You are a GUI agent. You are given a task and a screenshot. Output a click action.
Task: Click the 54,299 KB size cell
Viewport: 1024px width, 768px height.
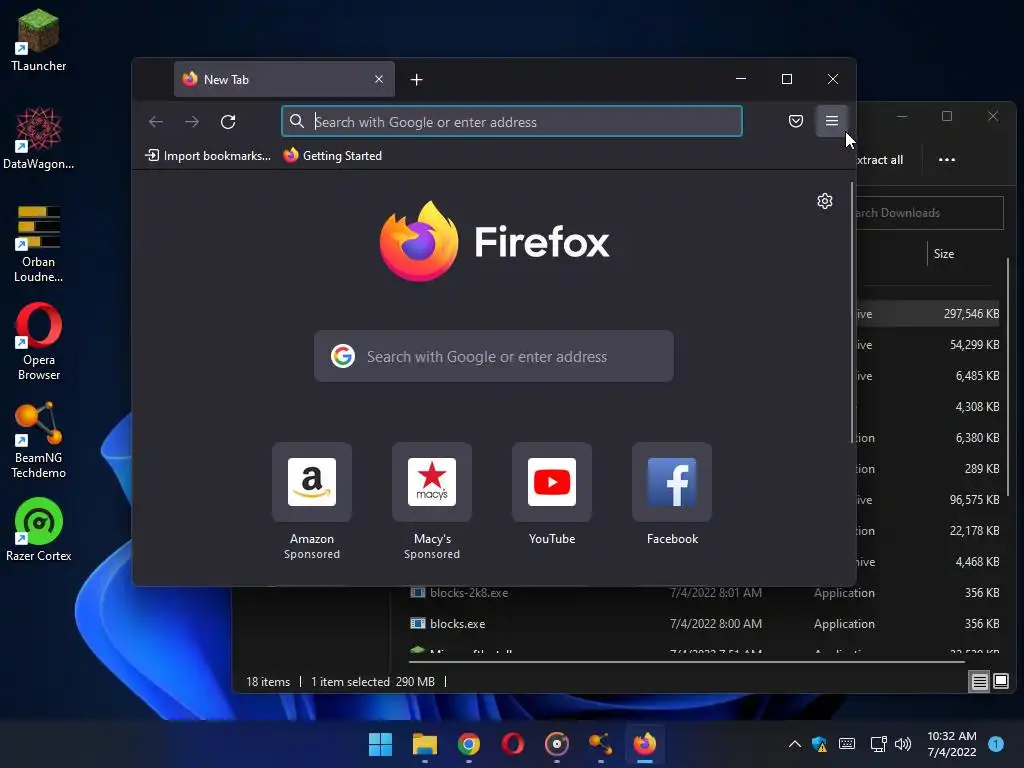coord(974,345)
